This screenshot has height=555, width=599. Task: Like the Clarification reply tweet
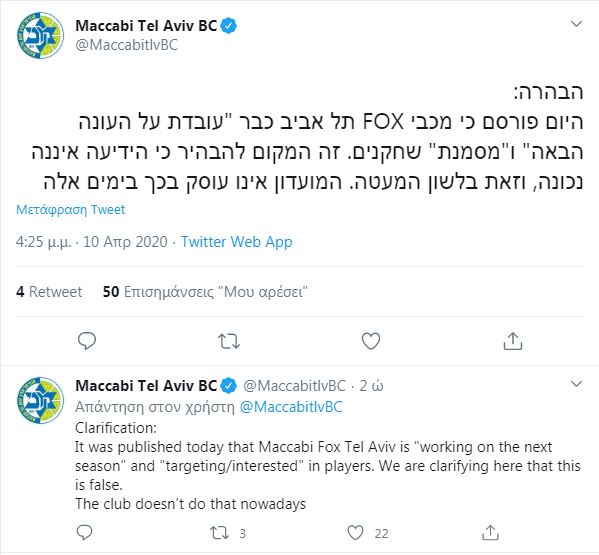(367, 533)
